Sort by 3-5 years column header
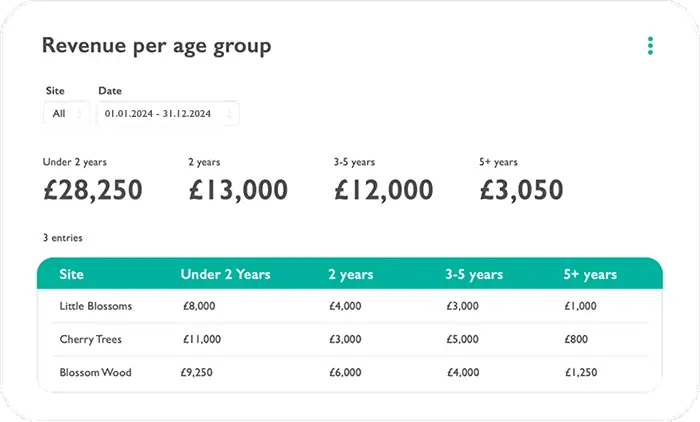 click(x=475, y=274)
